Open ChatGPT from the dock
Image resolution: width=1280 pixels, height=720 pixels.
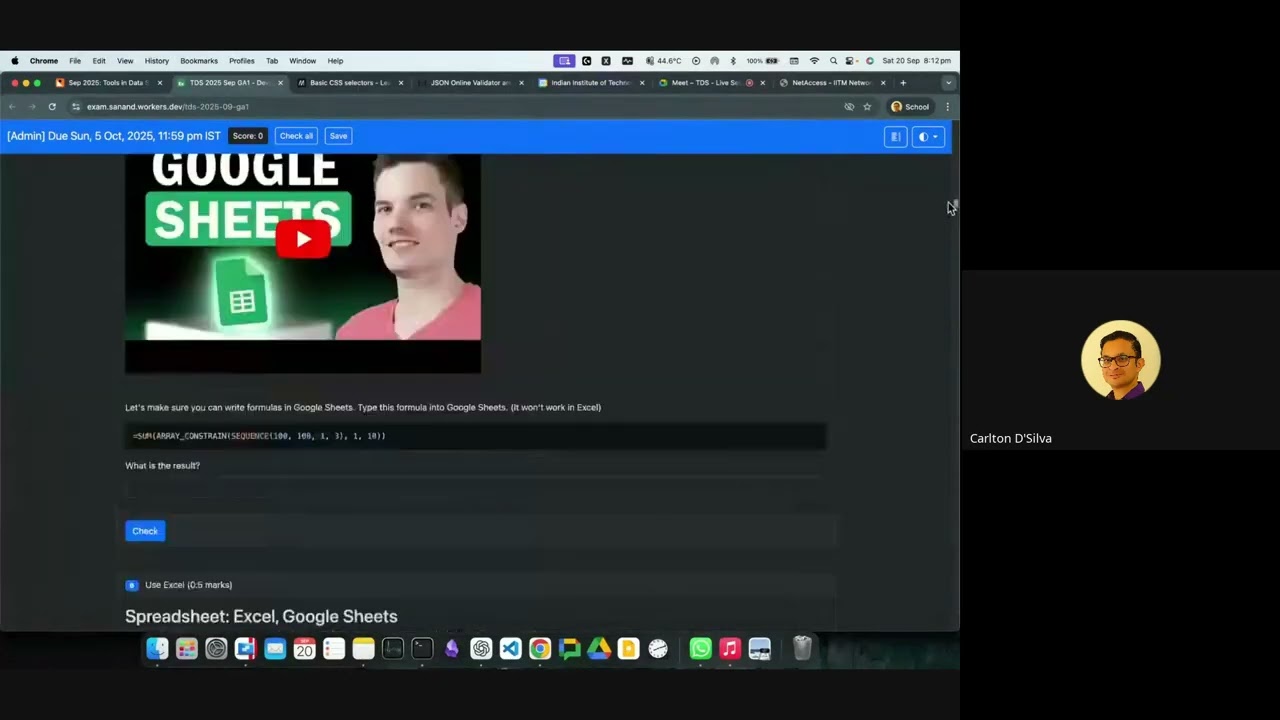[x=481, y=649]
